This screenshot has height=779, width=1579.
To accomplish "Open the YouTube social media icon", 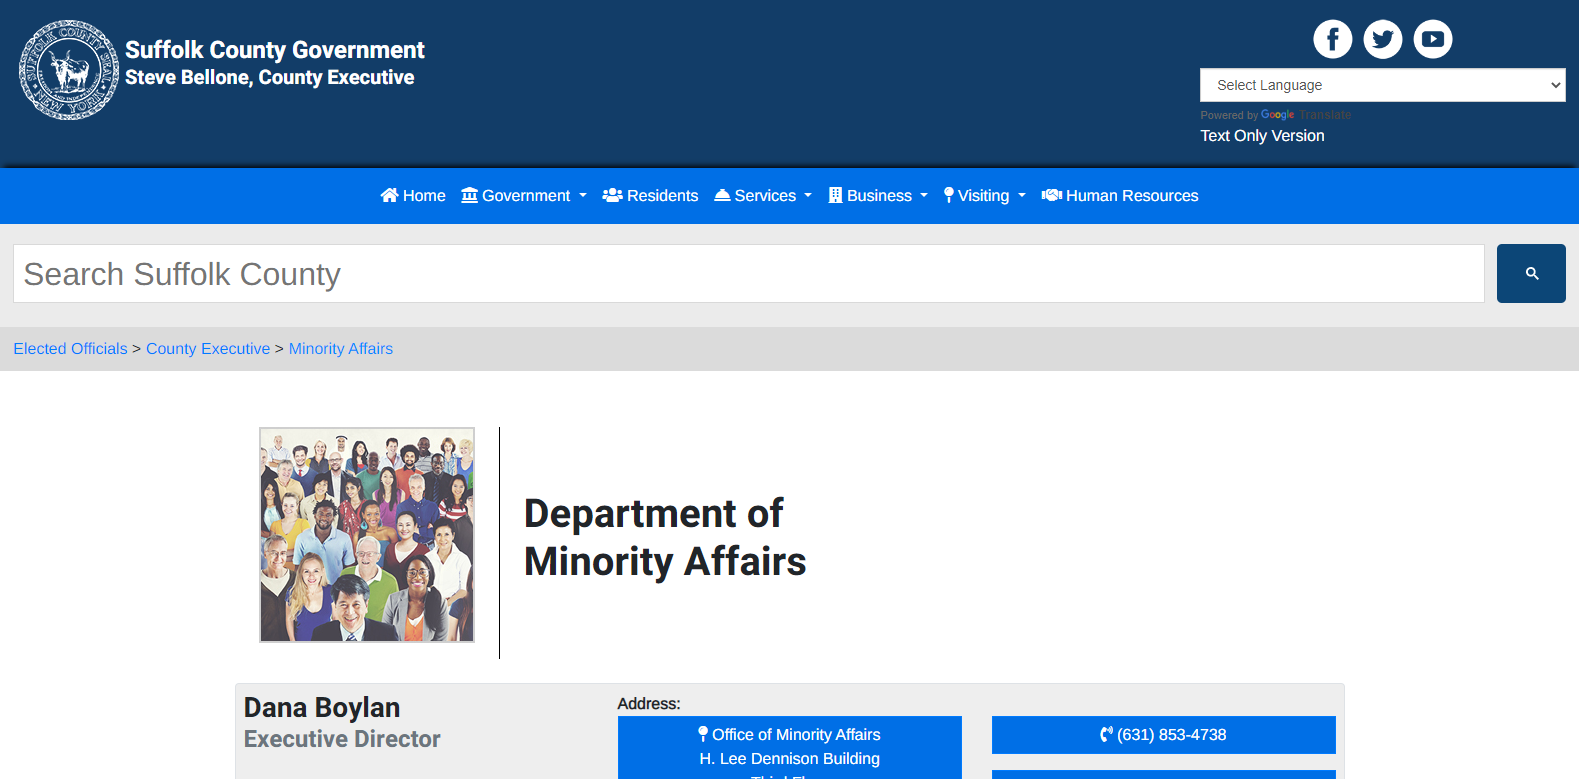I will point(1432,39).
